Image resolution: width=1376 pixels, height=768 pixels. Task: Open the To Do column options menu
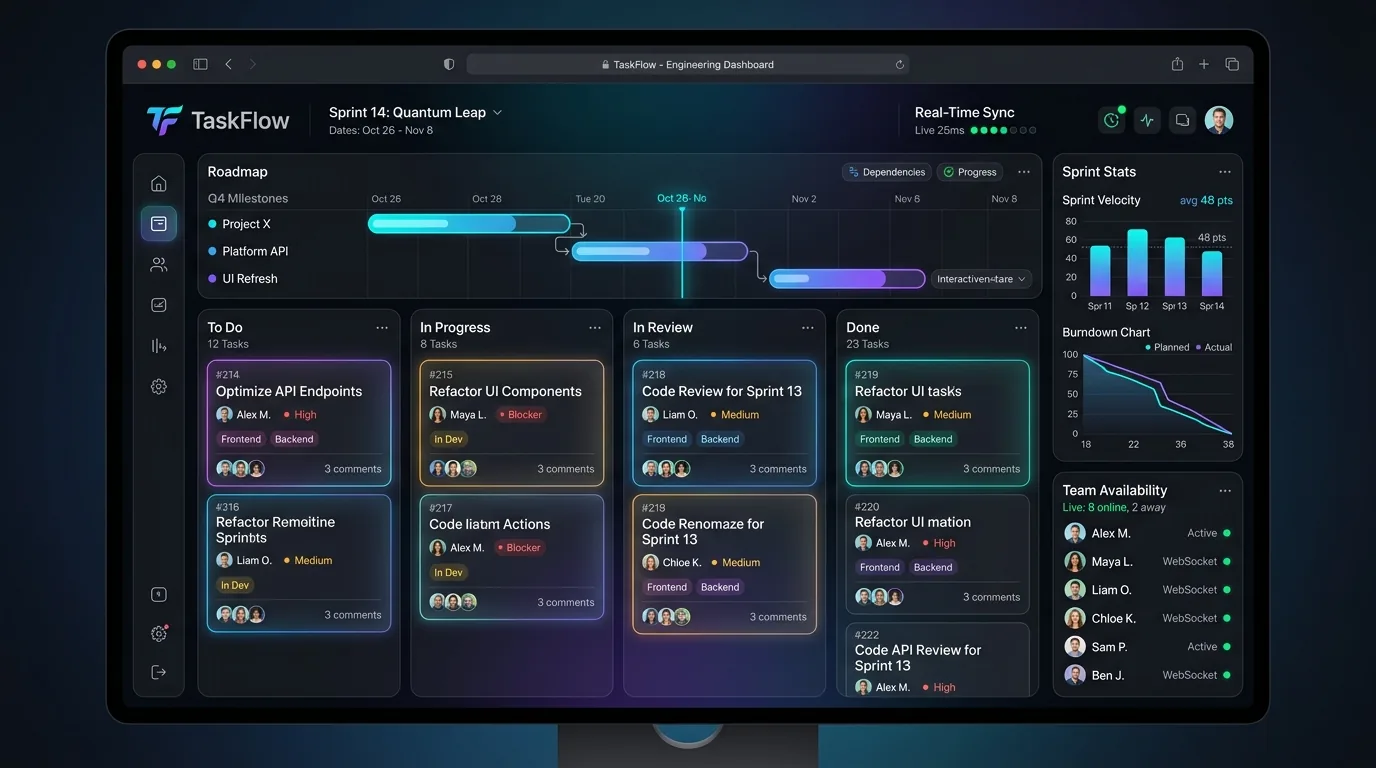point(382,328)
